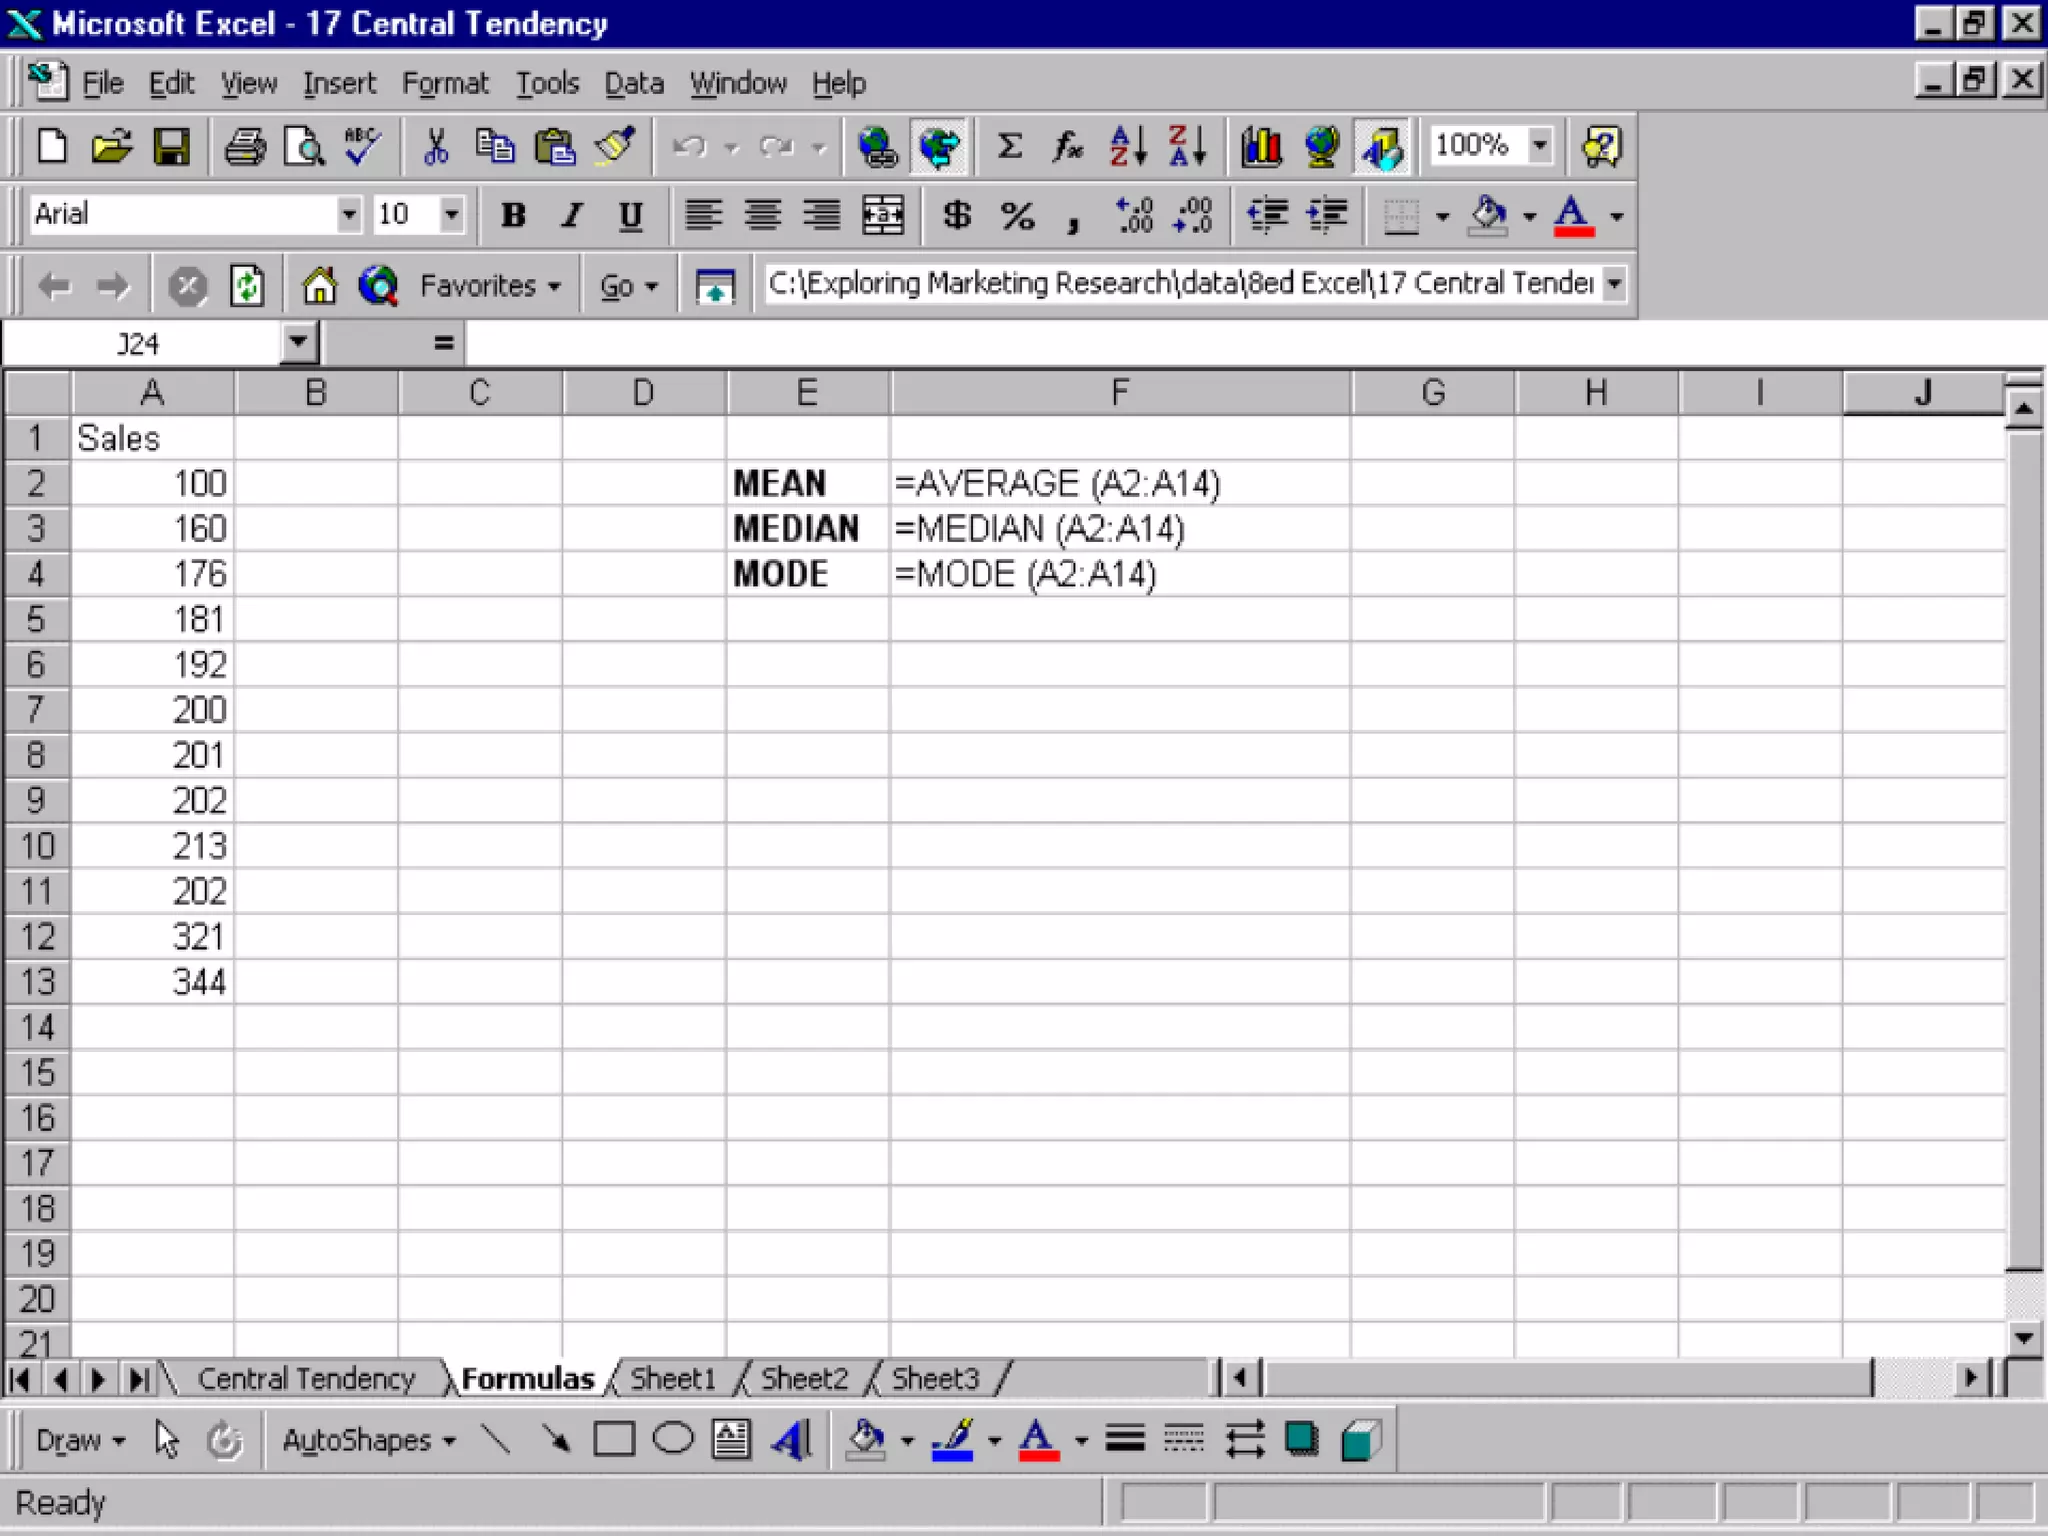The width and height of the screenshot is (2048, 1536).
Task: Launch the Chart Wizard icon
Action: [x=1261, y=146]
